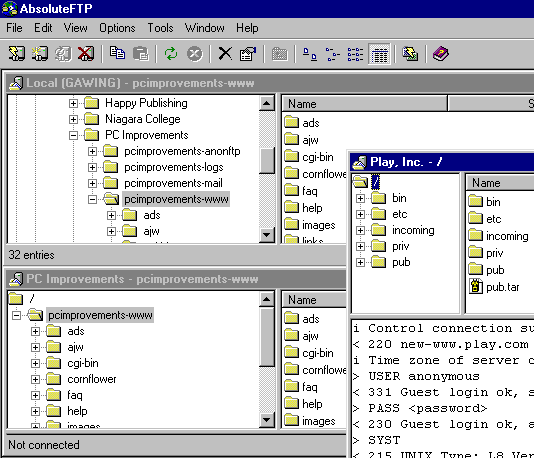The width and height of the screenshot is (534, 458).
Task: Click the Connect toolbar icon
Action: tap(17, 54)
